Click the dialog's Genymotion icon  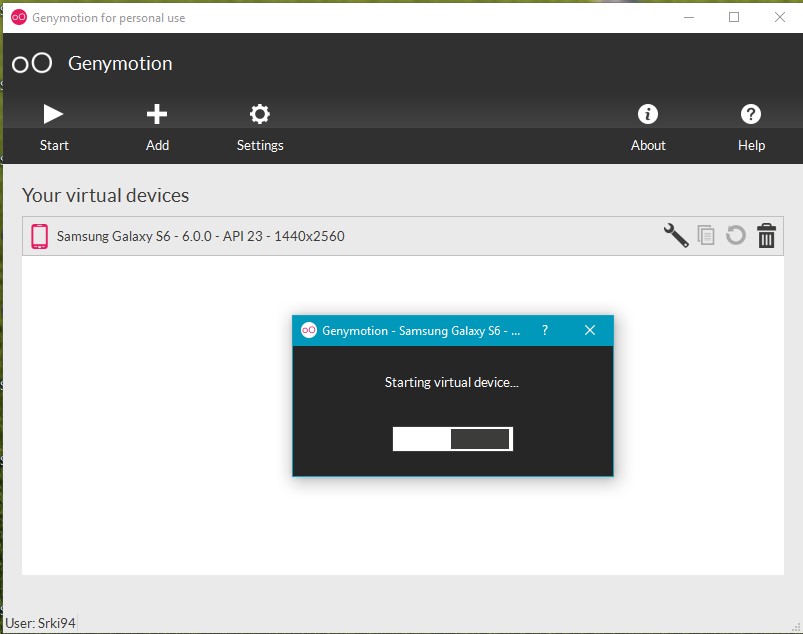[x=309, y=330]
